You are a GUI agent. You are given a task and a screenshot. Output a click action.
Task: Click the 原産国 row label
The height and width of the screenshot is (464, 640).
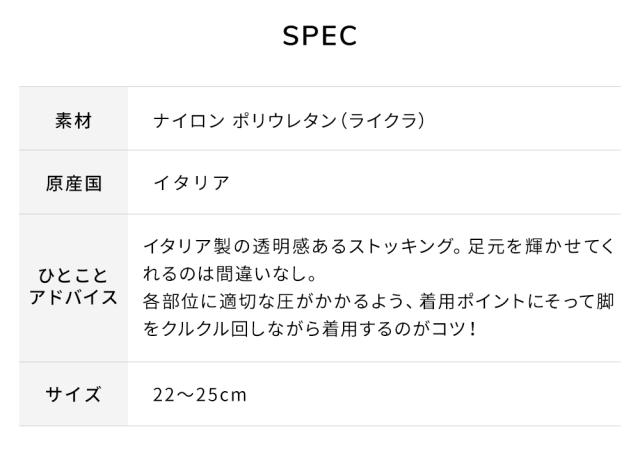click(x=73, y=182)
